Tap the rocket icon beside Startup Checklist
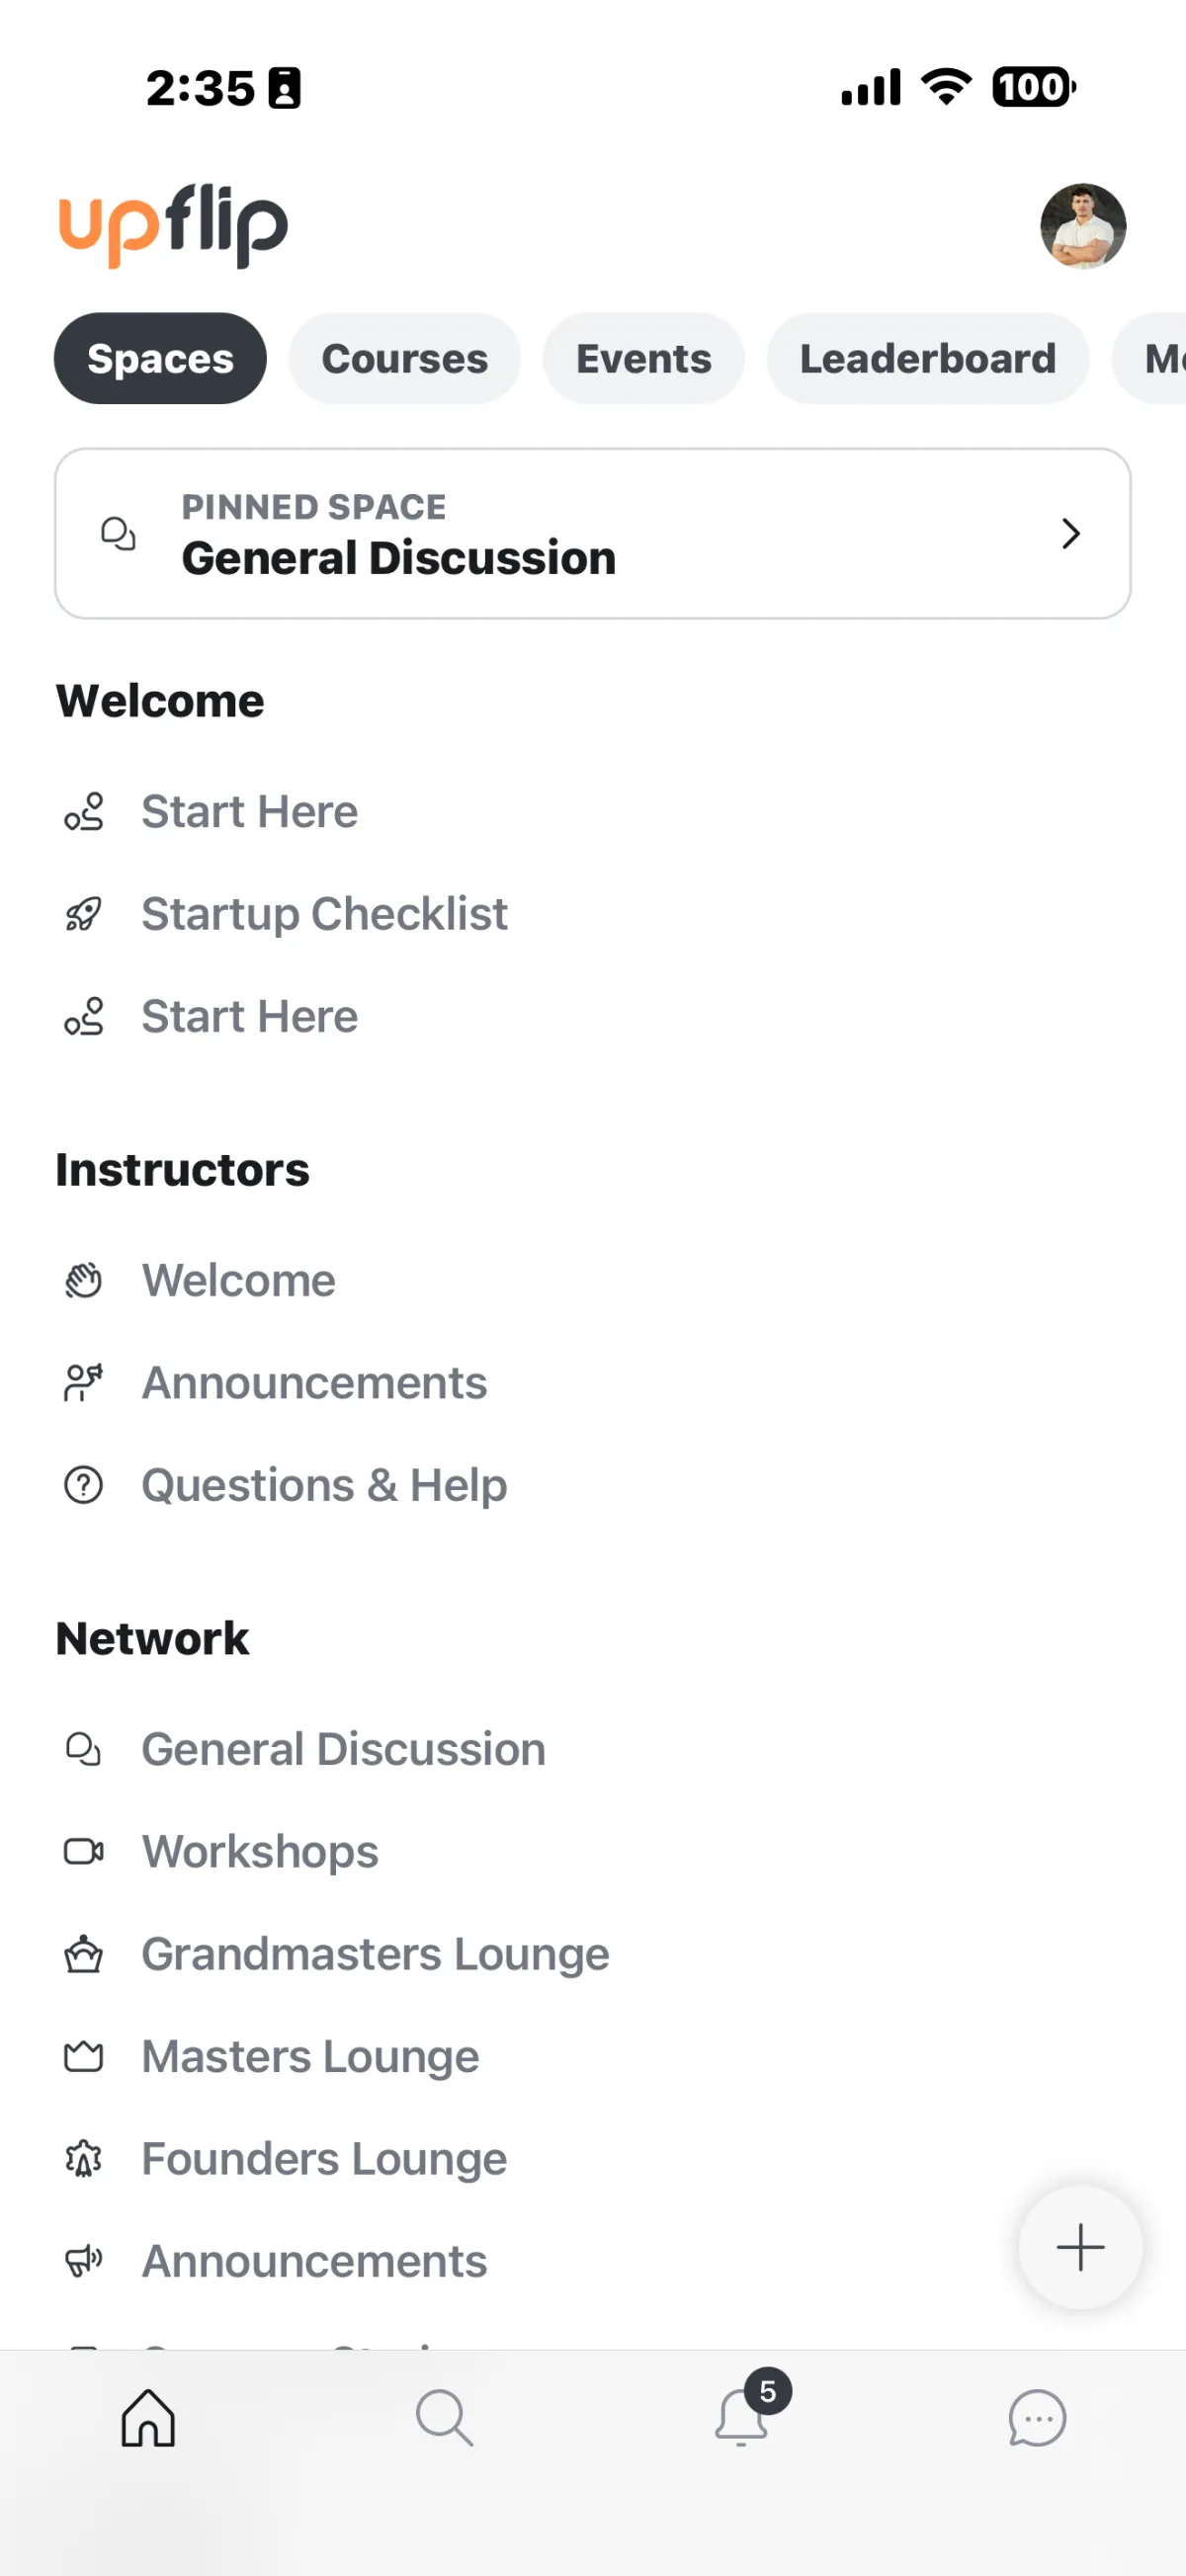 (x=84, y=914)
